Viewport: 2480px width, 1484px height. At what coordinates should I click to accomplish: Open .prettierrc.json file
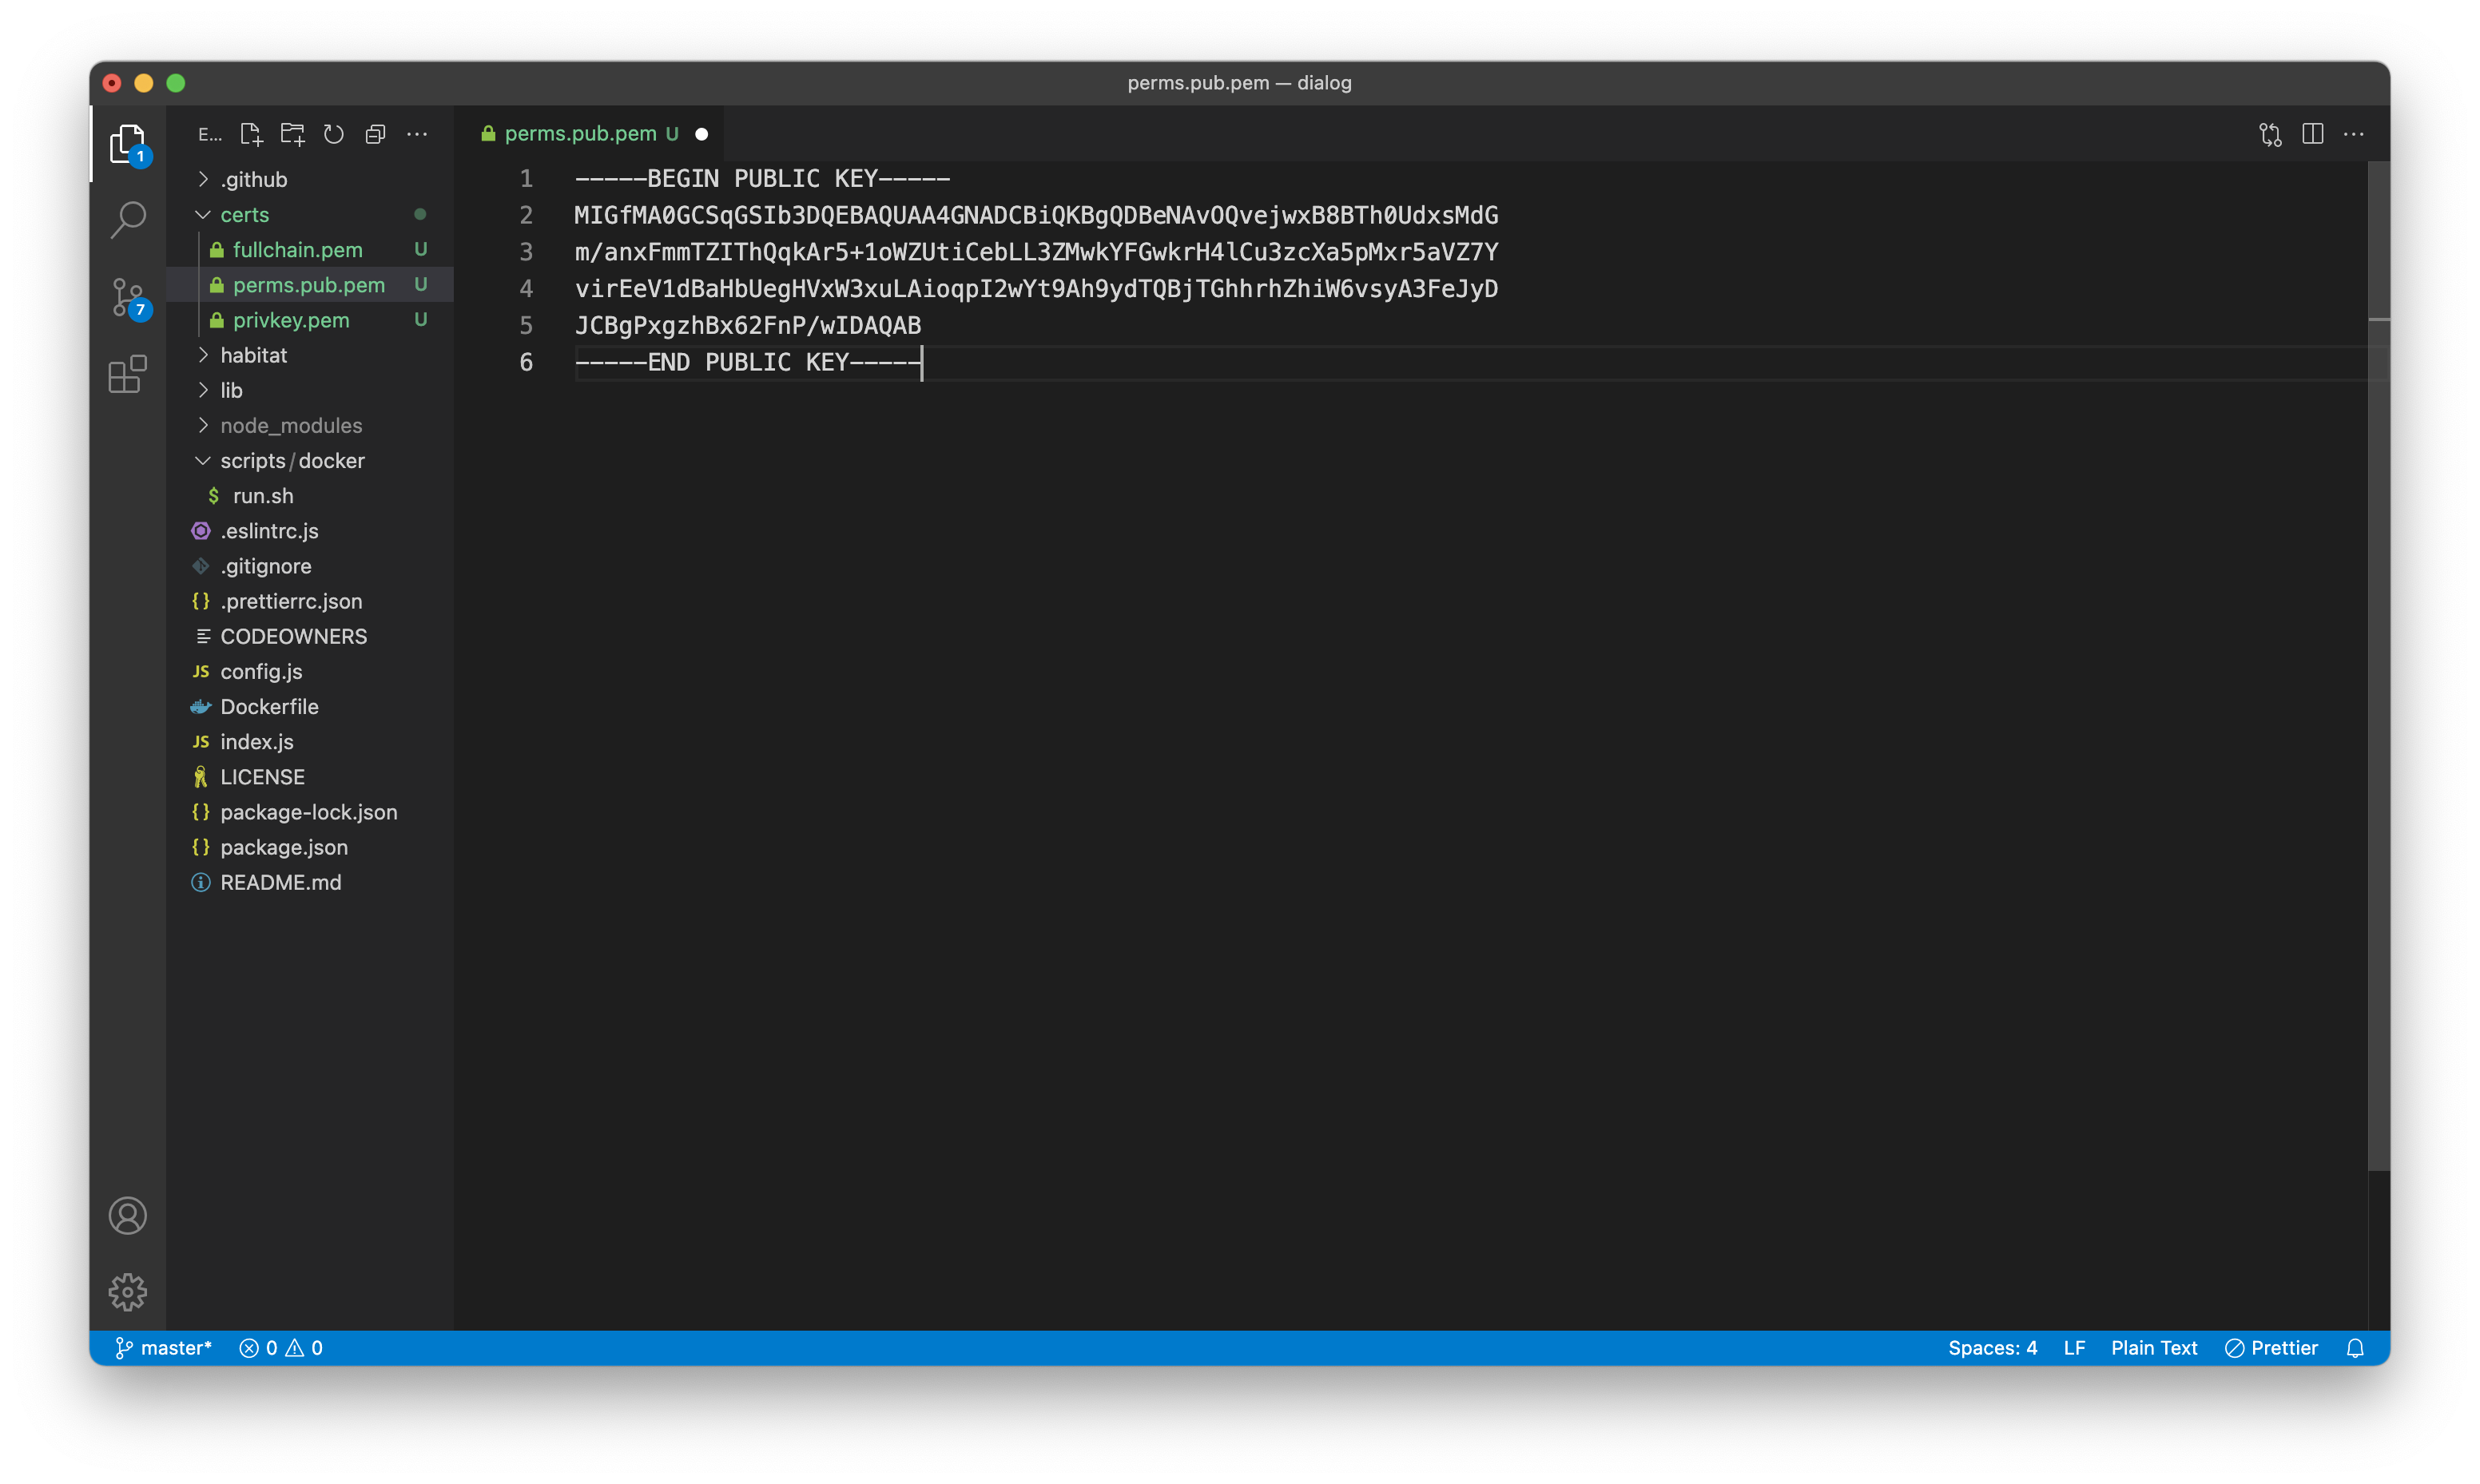[x=310, y=601]
